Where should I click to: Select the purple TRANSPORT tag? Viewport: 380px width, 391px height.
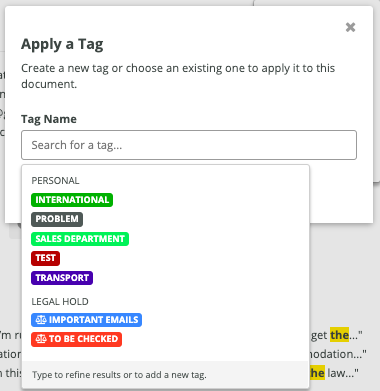click(x=62, y=278)
